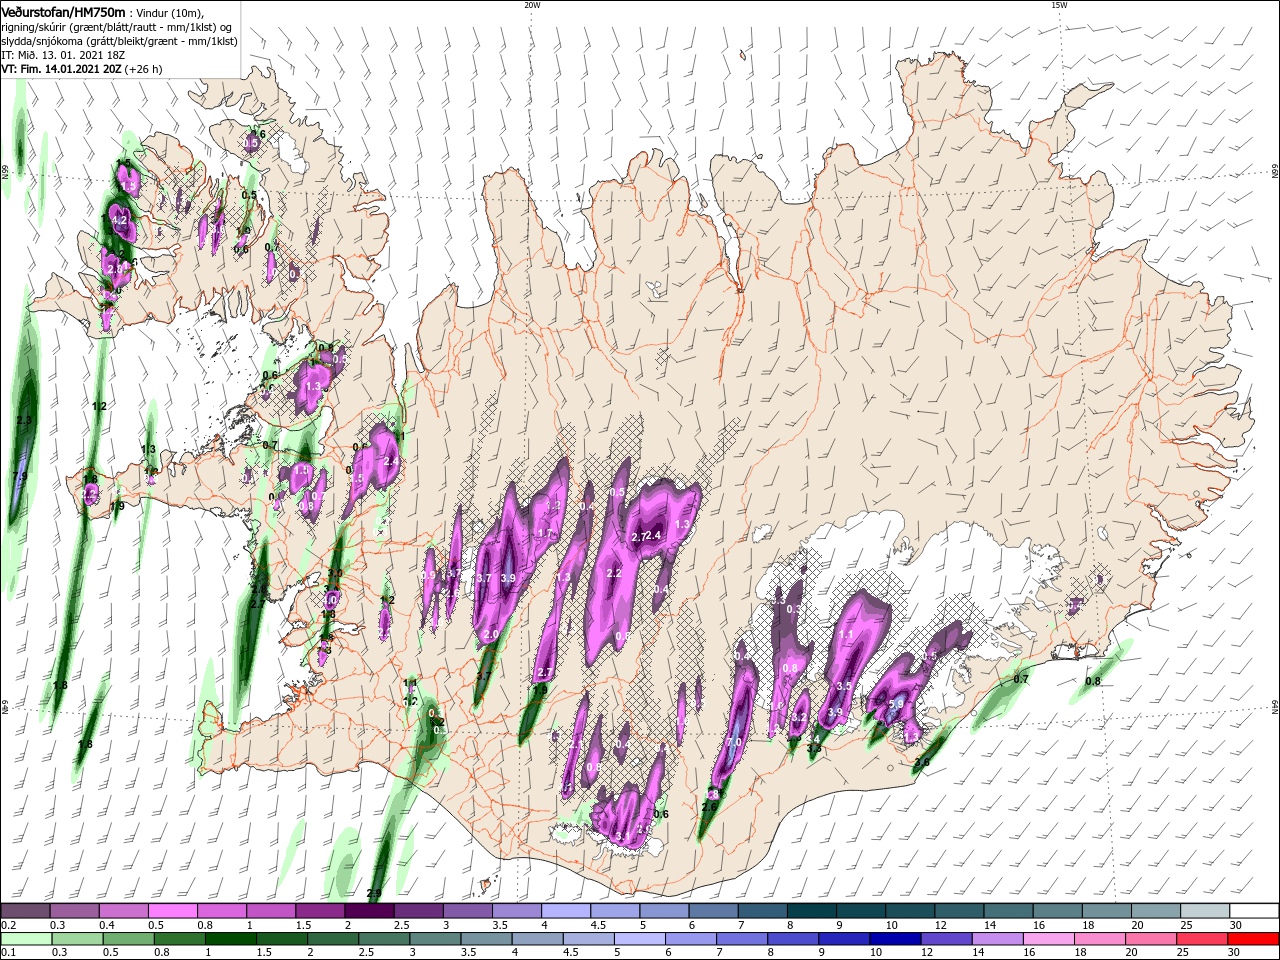The width and height of the screenshot is (1280, 960).
Task: Pick the dark teal 8–9 snow scale swatch
Action: tap(812, 911)
